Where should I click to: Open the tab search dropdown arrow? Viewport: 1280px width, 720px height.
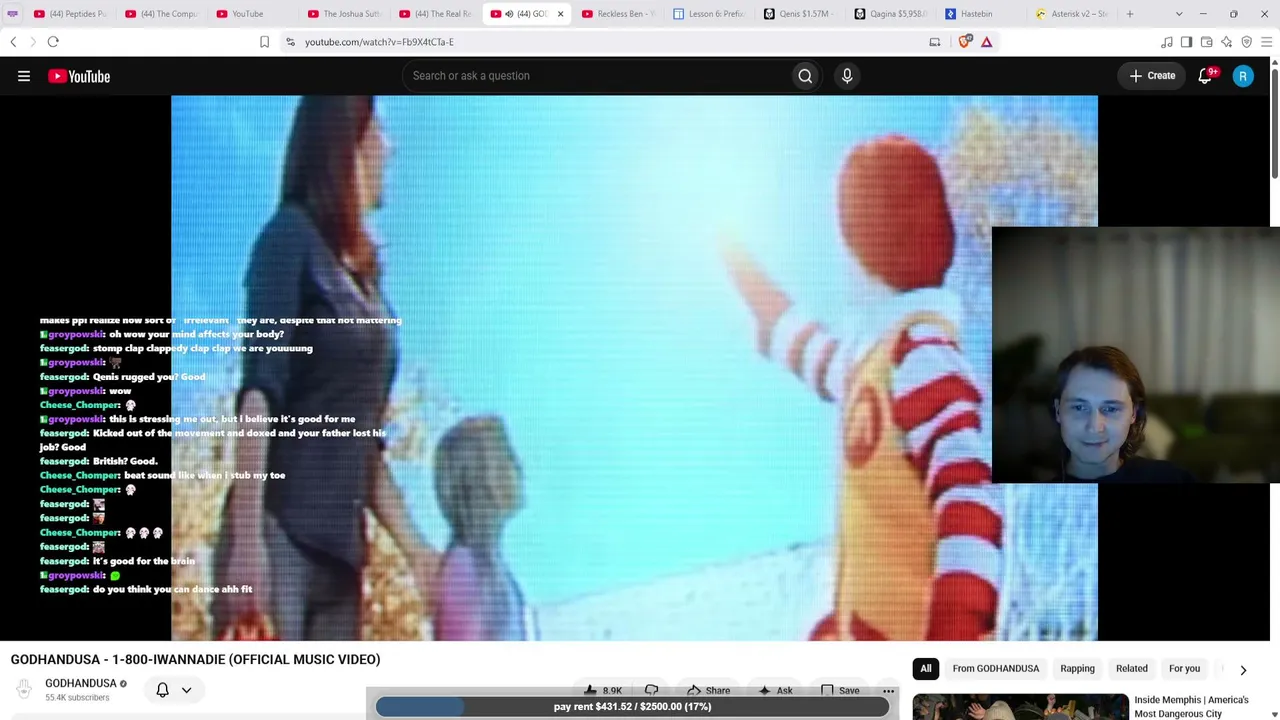(x=1179, y=14)
